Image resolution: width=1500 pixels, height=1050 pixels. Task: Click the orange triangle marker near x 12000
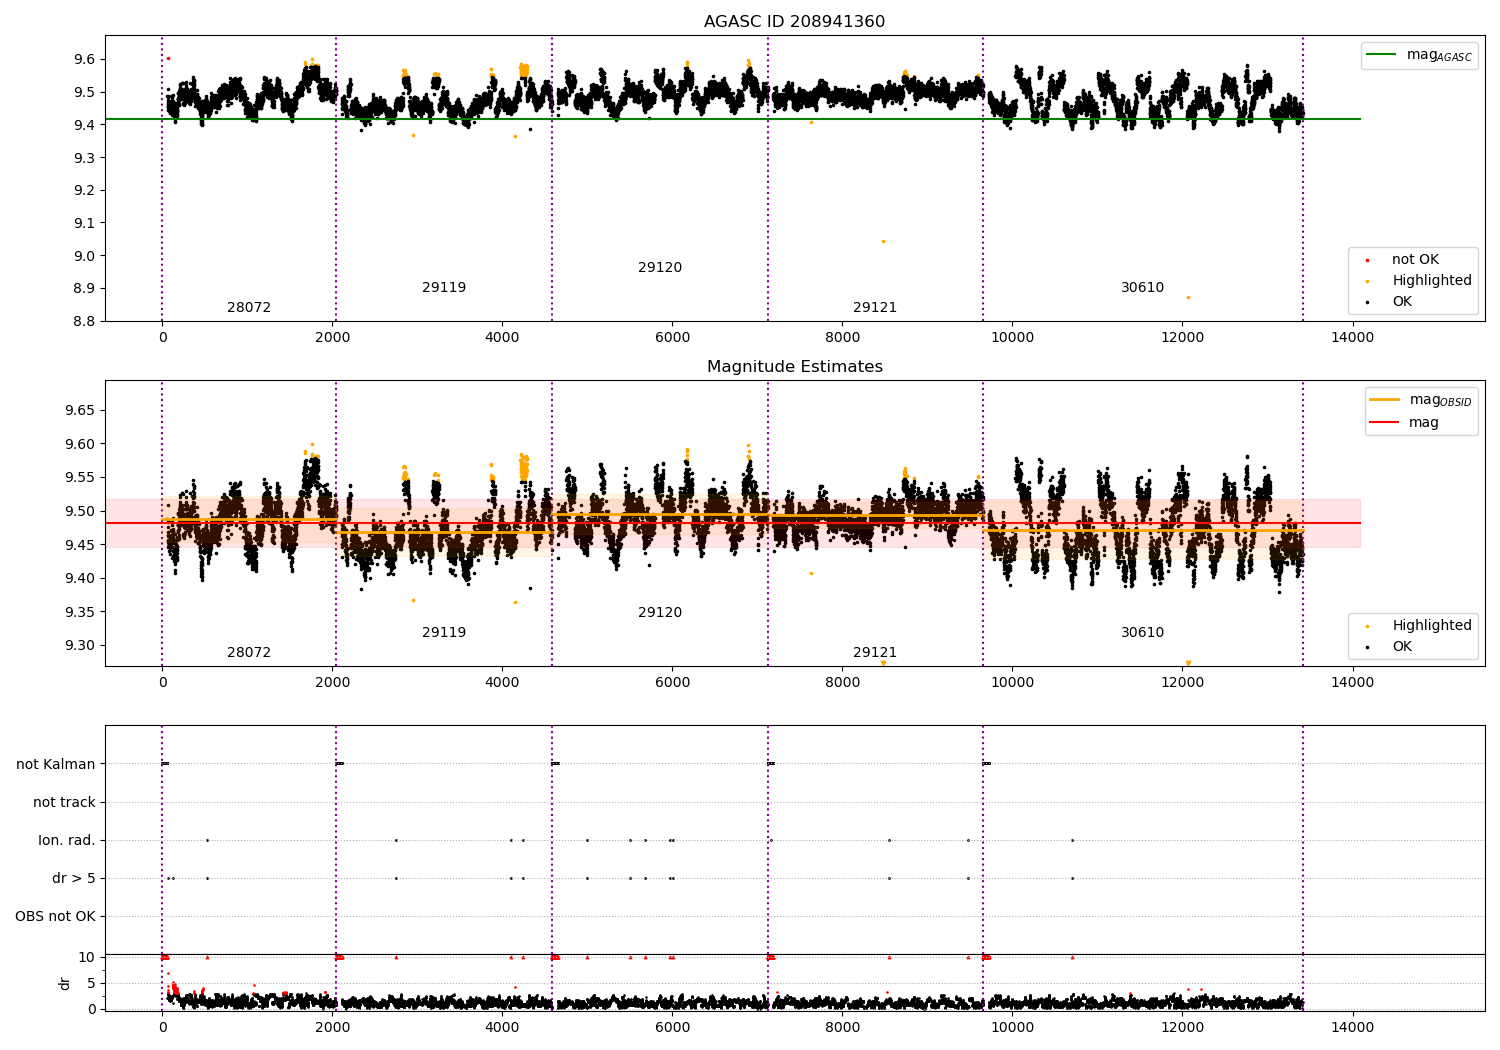pyautogui.click(x=1188, y=663)
